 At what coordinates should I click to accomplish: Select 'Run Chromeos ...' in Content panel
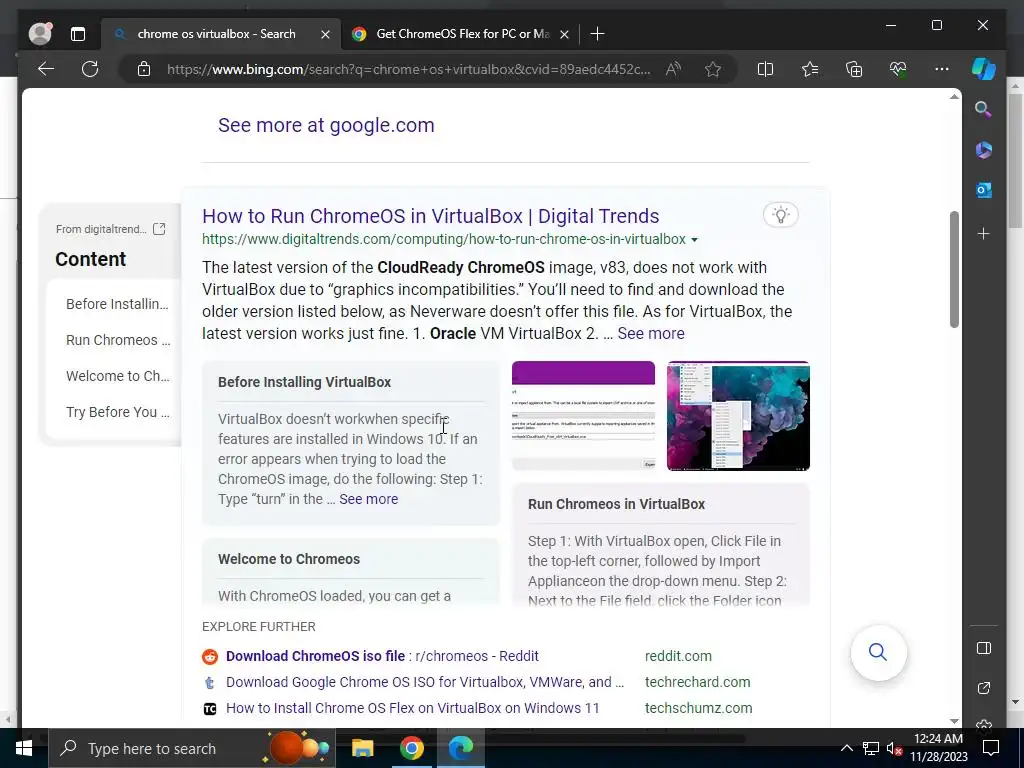pos(118,340)
